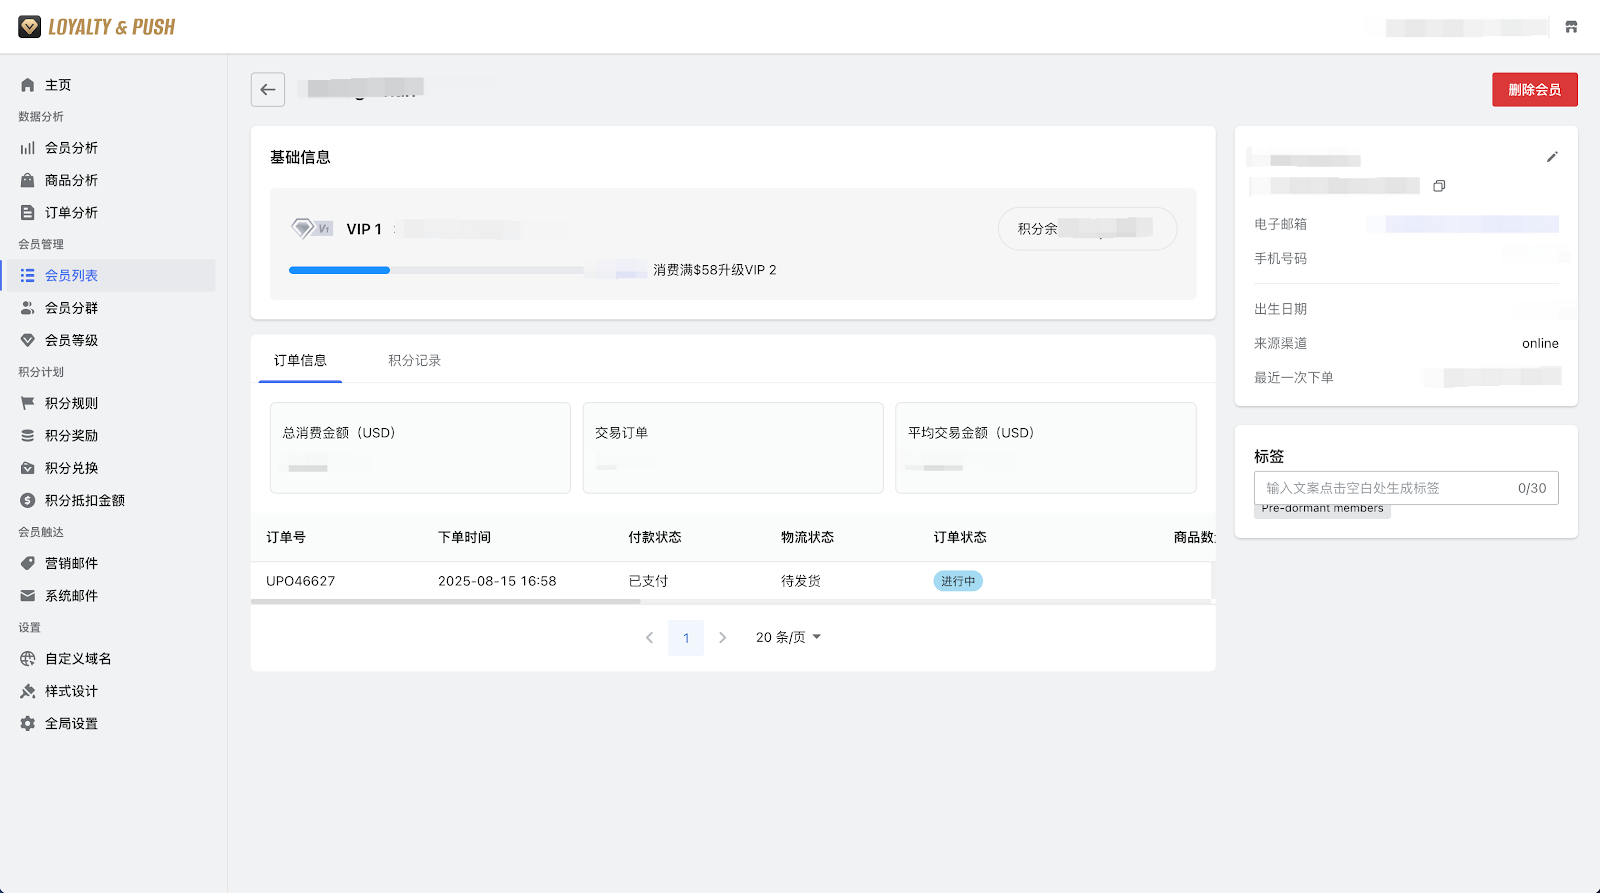The image size is (1600, 893).
Task: Go to previous page with left chevron
Action: 649,638
